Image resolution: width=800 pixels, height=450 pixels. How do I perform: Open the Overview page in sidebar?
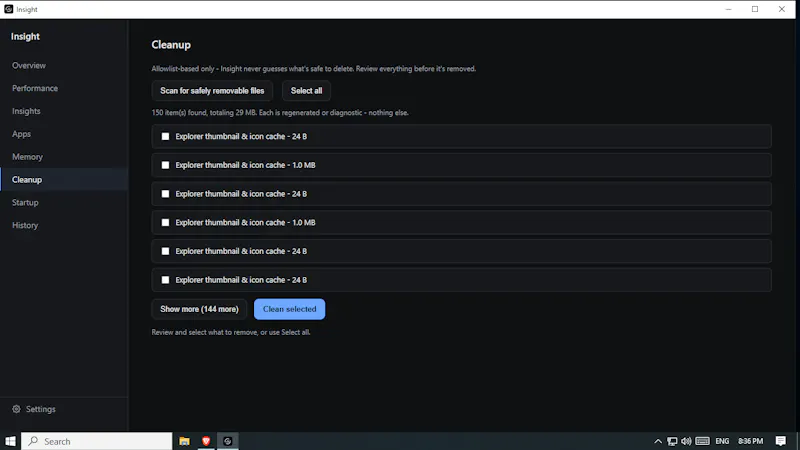[29, 65]
